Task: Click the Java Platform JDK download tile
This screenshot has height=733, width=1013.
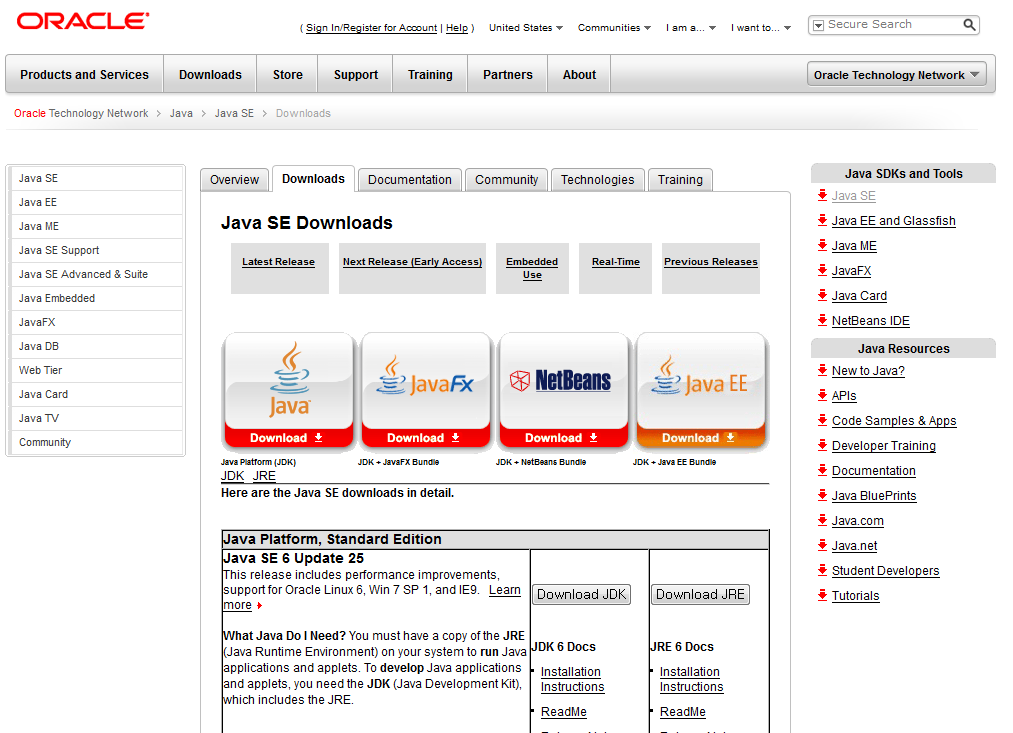Action: [x=289, y=391]
